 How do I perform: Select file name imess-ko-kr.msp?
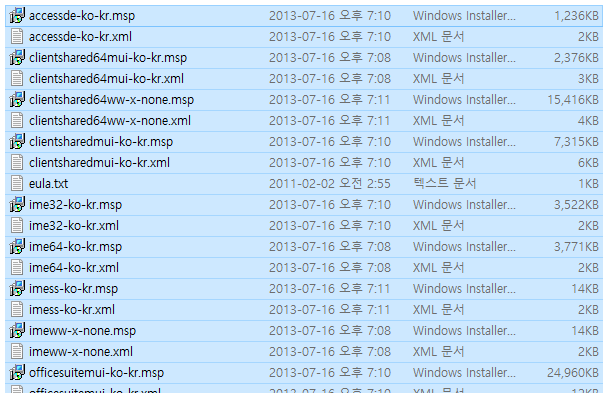[74, 289]
